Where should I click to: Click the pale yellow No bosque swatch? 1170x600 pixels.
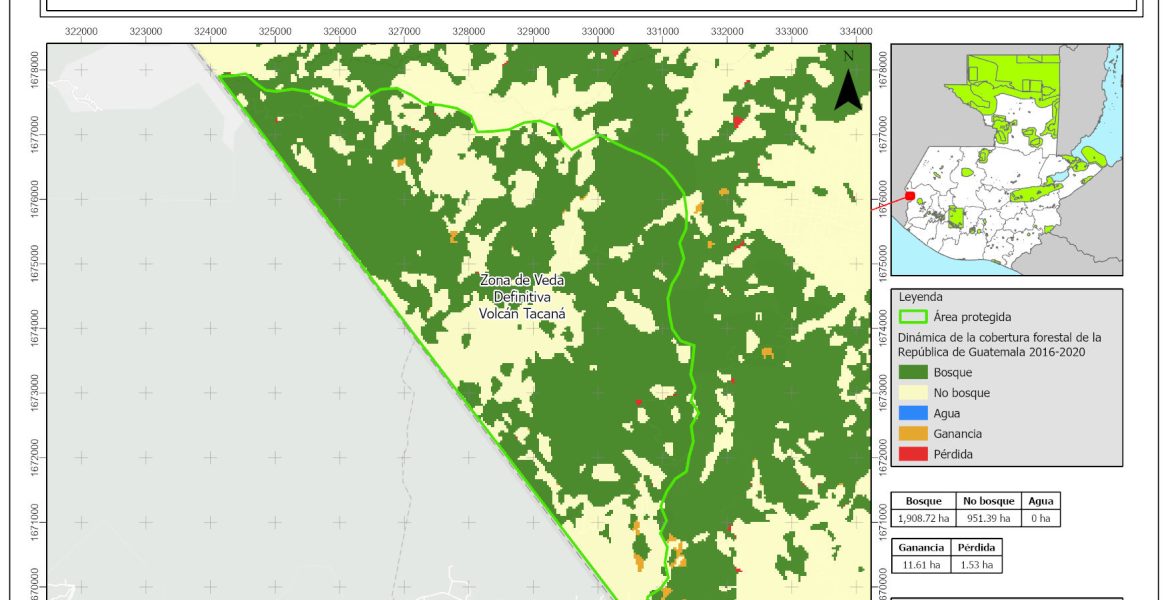(x=914, y=393)
